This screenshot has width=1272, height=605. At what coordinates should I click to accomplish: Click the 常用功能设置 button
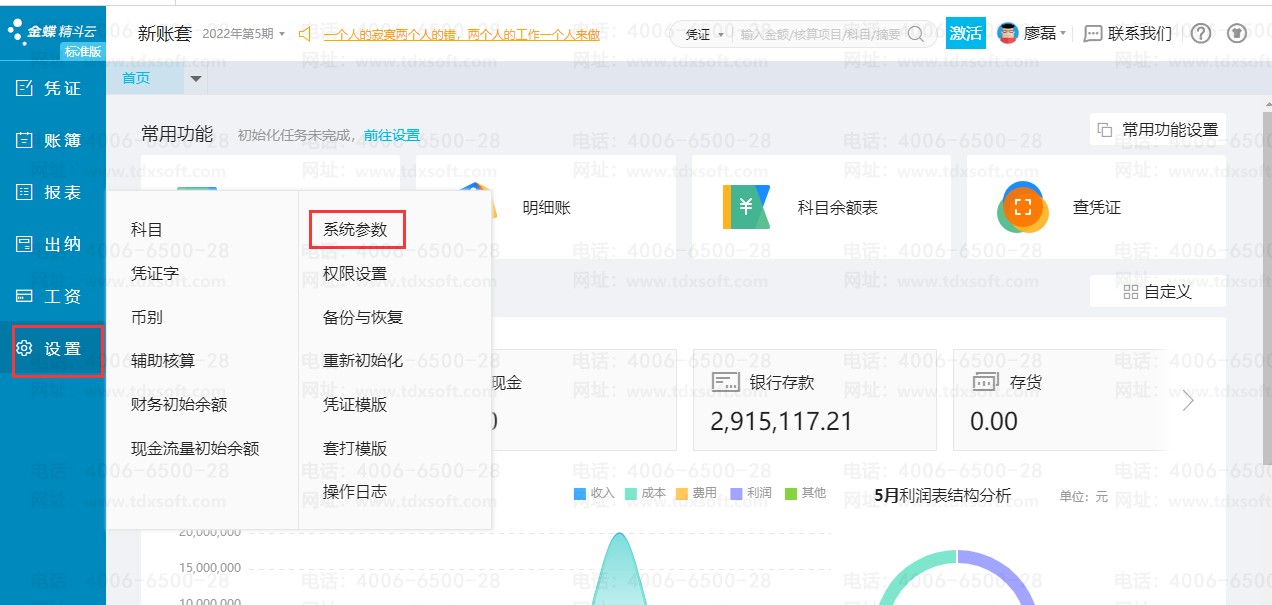pyautogui.click(x=1157, y=129)
